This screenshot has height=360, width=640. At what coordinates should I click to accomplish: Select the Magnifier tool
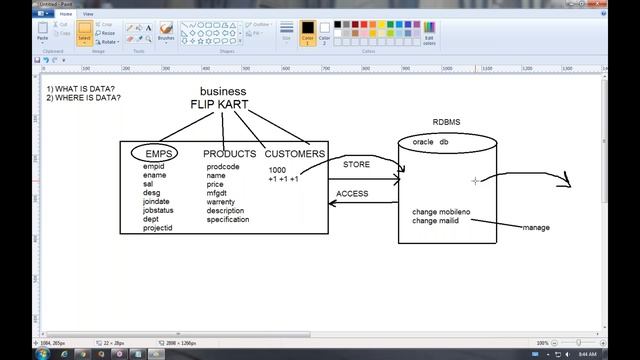[x=148, y=39]
